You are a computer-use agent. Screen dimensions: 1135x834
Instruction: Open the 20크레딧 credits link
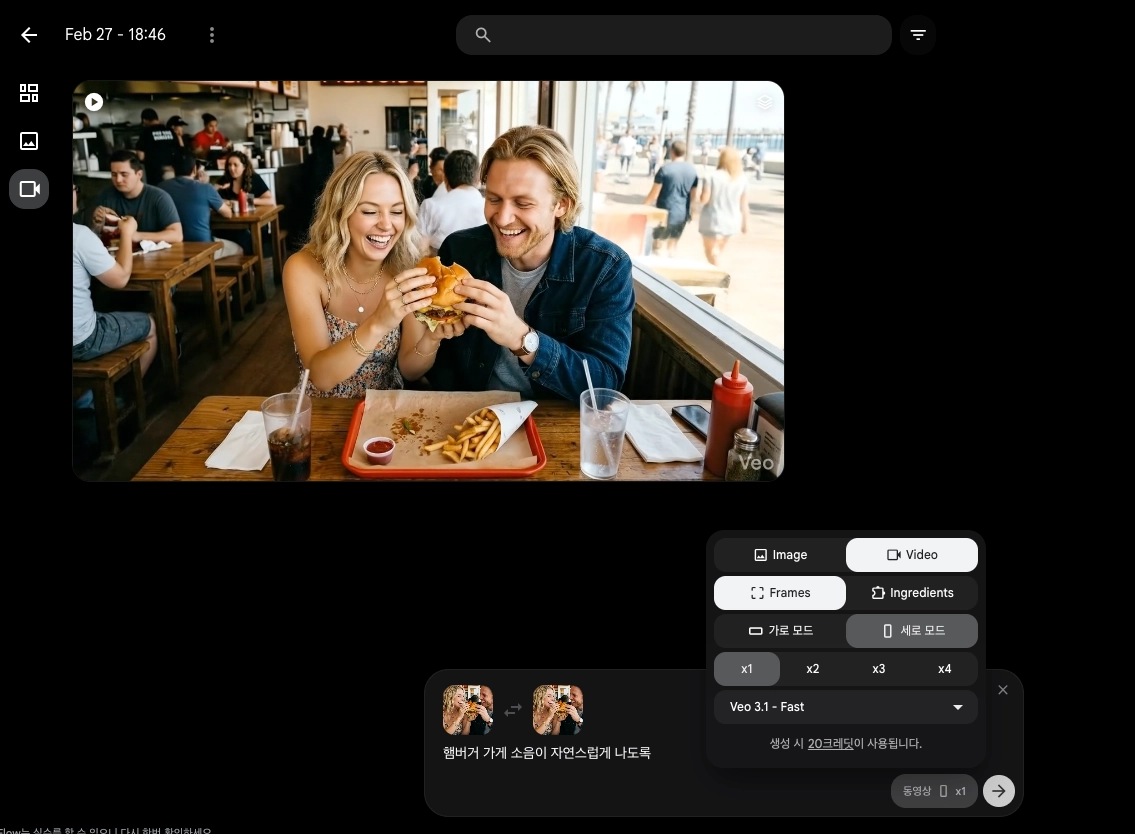pos(830,744)
